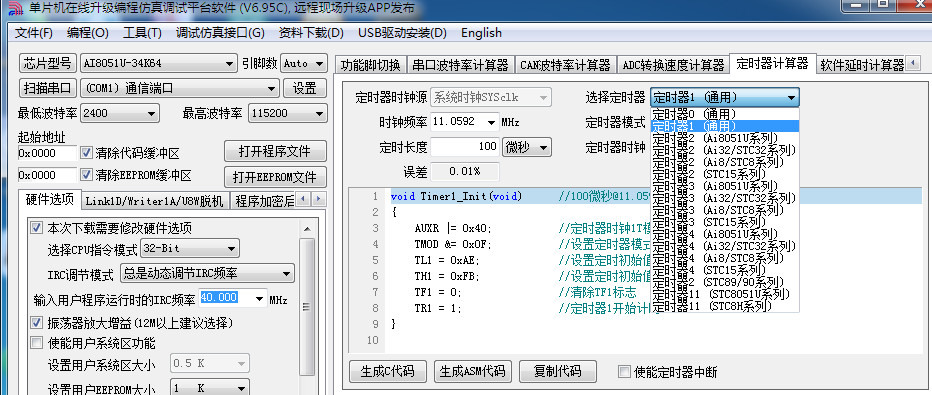Enable 使能定时器中断 checkbox
The width and height of the screenshot is (932, 395).
tap(624, 372)
